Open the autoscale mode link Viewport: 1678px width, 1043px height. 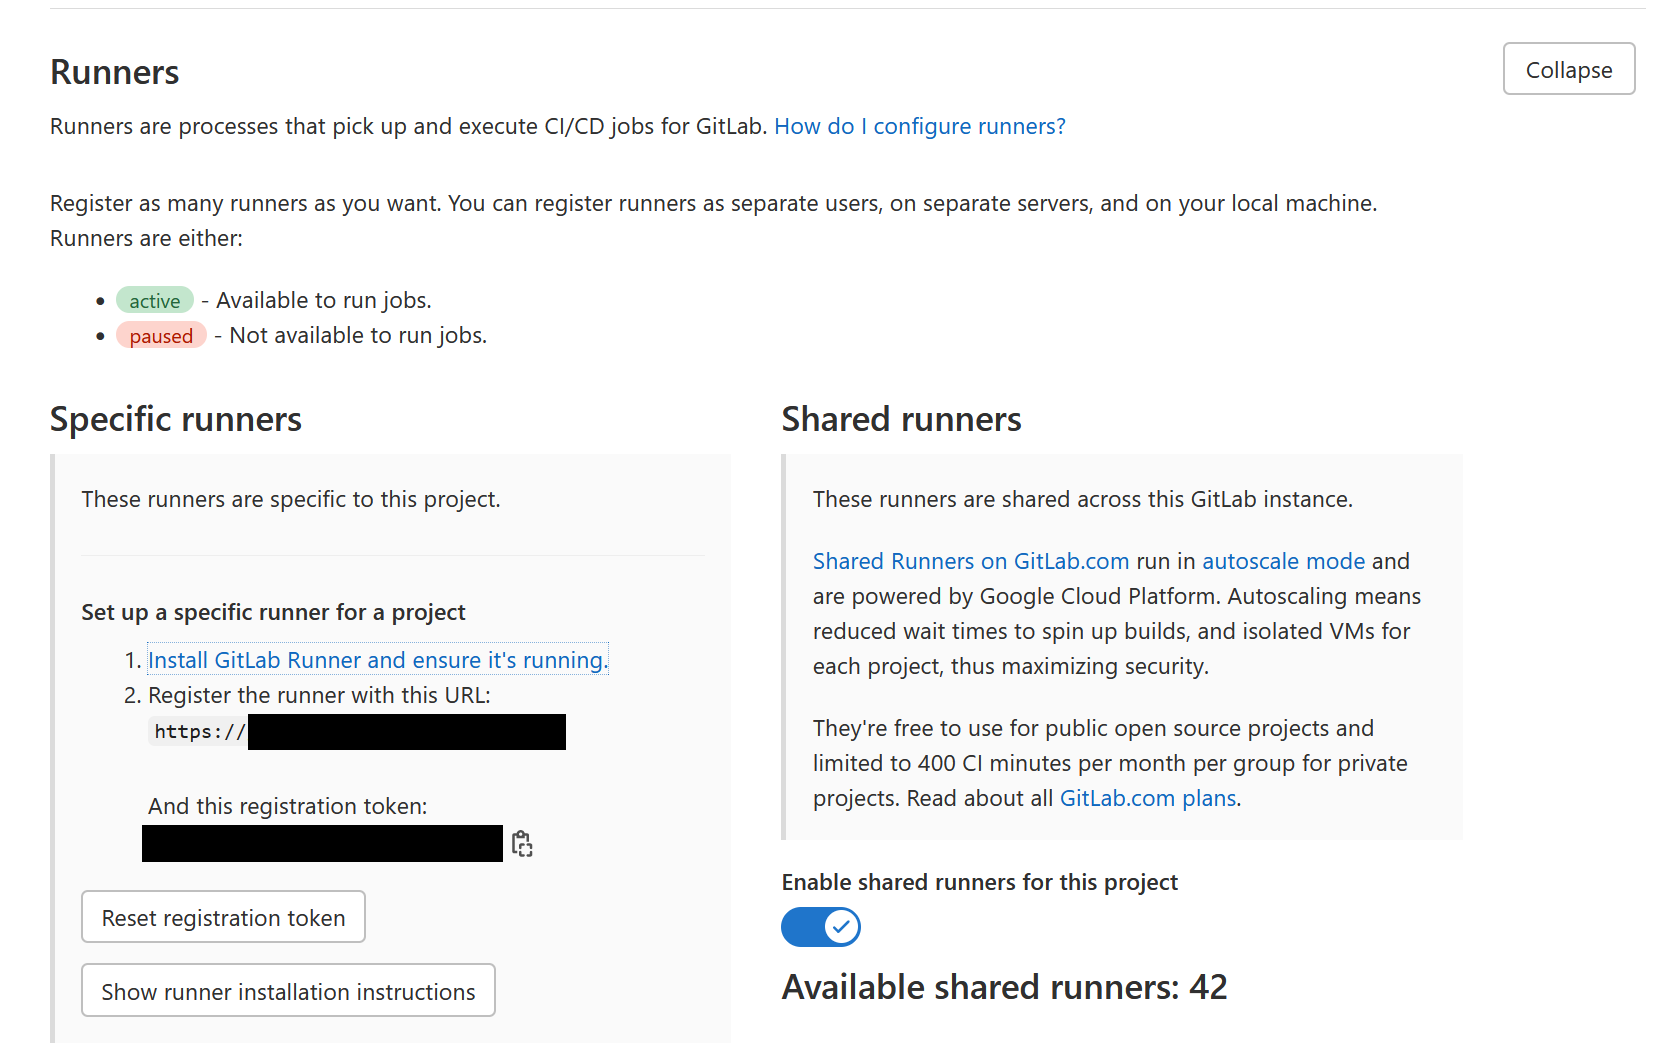(1283, 561)
